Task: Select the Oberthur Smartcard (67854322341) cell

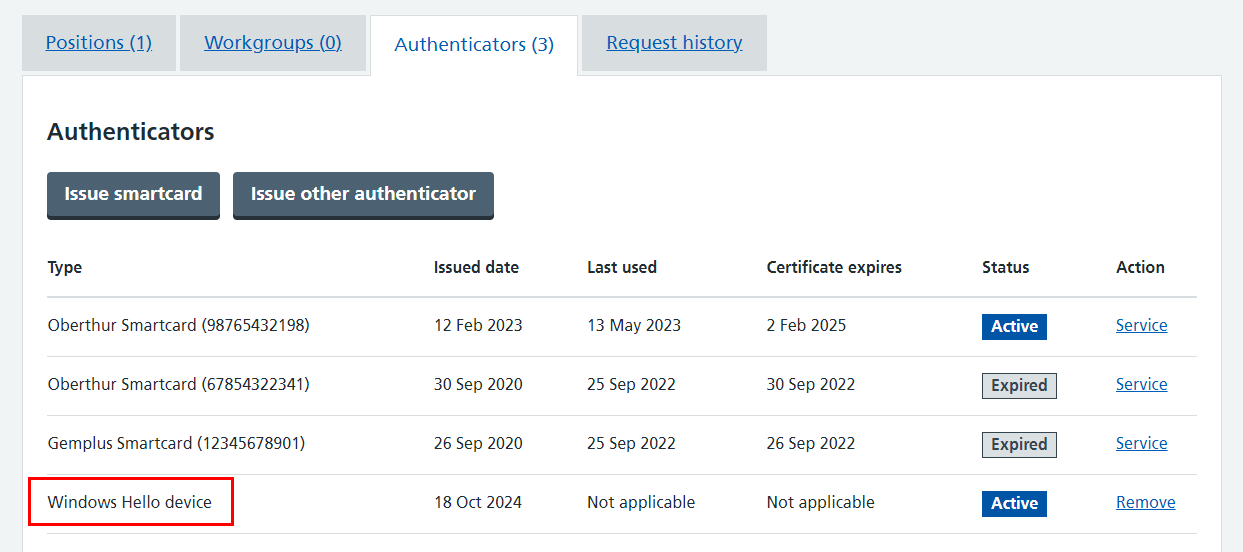Action: pos(178,385)
